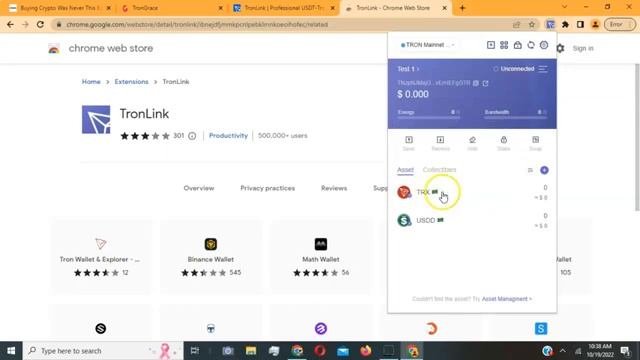Click the address bar URL
Image resolution: width=640 pixels, height=360 pixels.
click(197, 24)
